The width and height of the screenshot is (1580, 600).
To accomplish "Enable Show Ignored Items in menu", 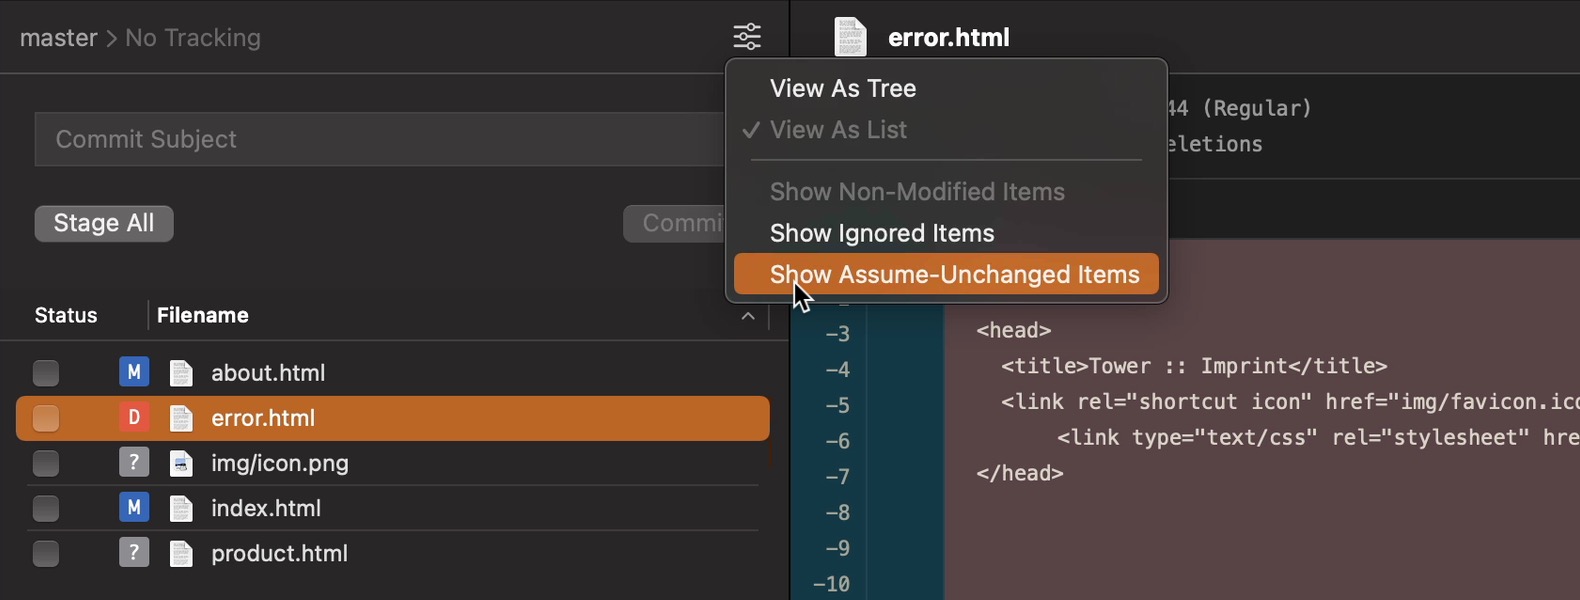I will tap(881, 233).
